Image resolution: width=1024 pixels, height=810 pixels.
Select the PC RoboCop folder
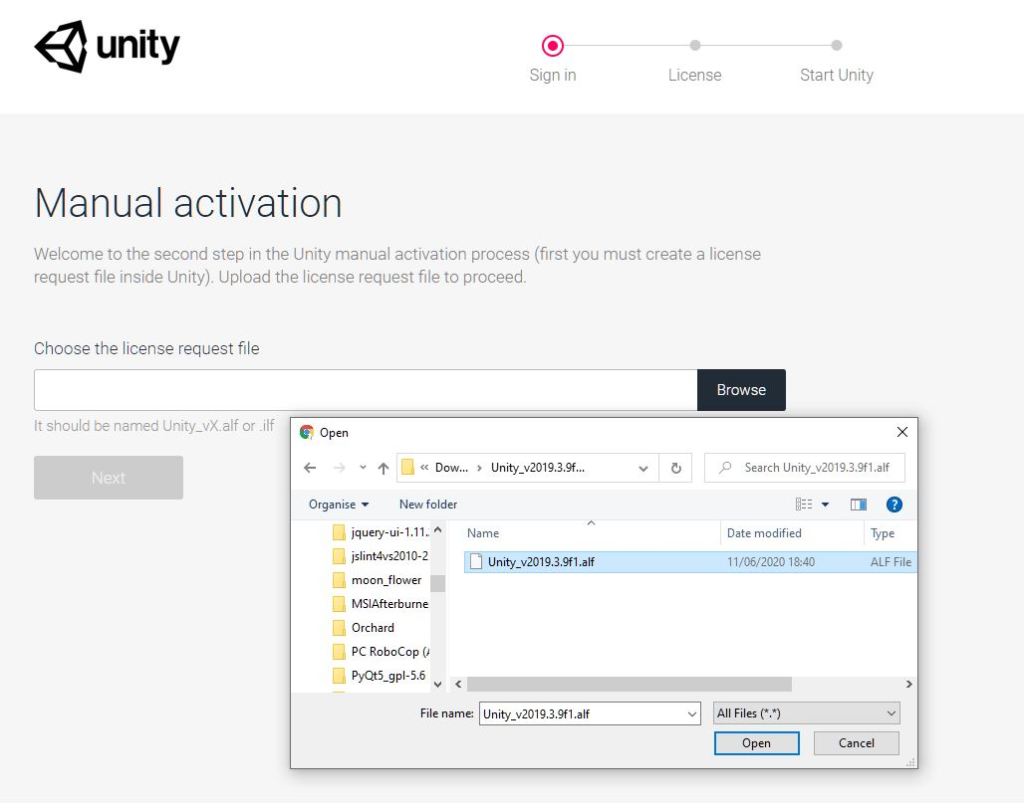(x=381, y=652)
